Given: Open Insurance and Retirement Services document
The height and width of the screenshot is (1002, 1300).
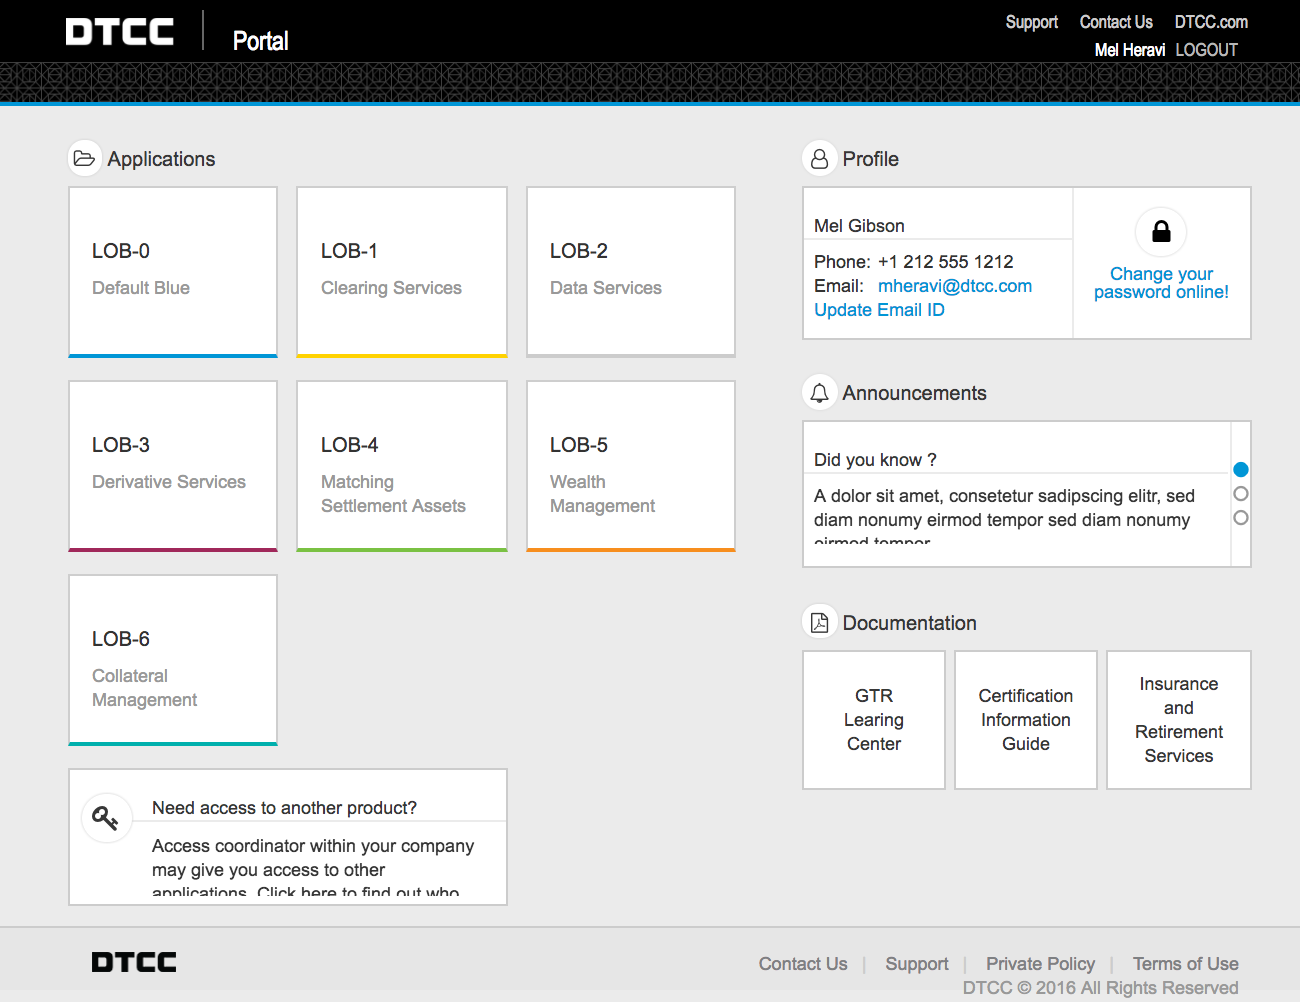Looking at the screenshot, I should pyautogui.click(x=1179, y=720).
